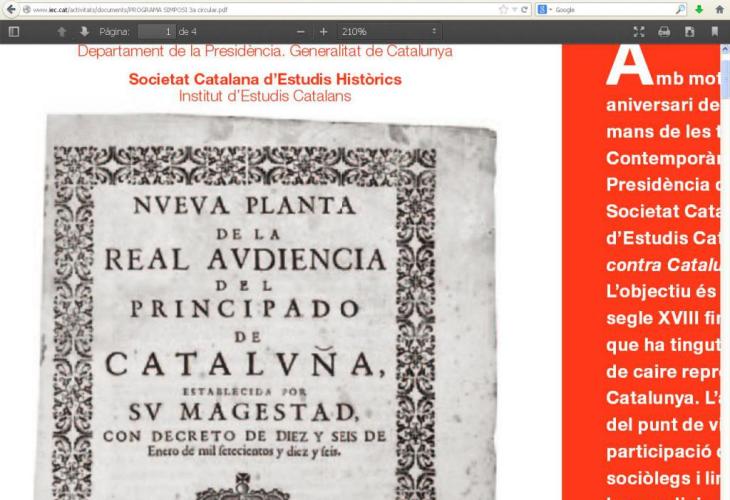Bookmark page with the star icon
The image size is (730, 500).
tap(503, 9)
